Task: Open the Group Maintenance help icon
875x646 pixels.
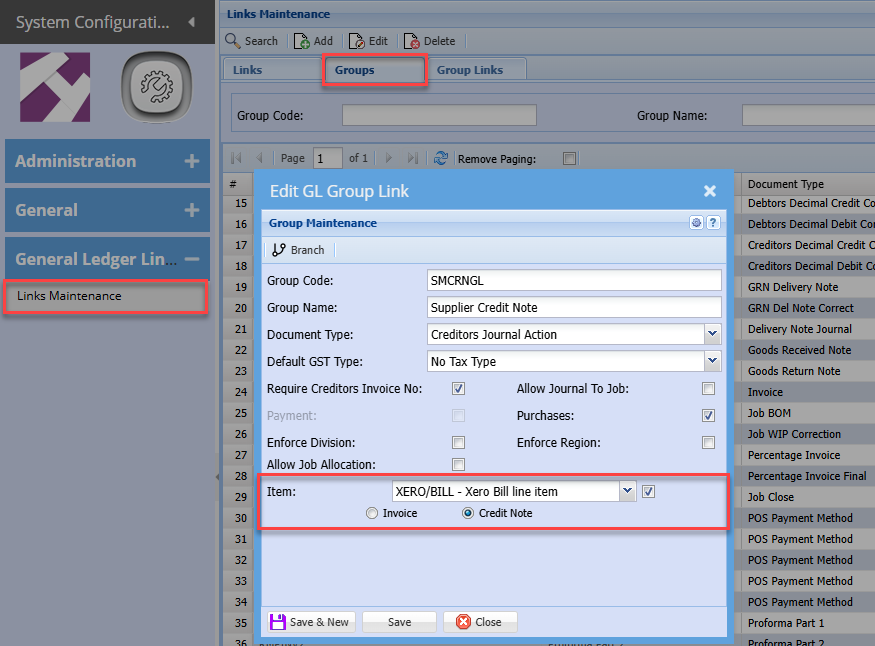Action: [x=713, y=223]
